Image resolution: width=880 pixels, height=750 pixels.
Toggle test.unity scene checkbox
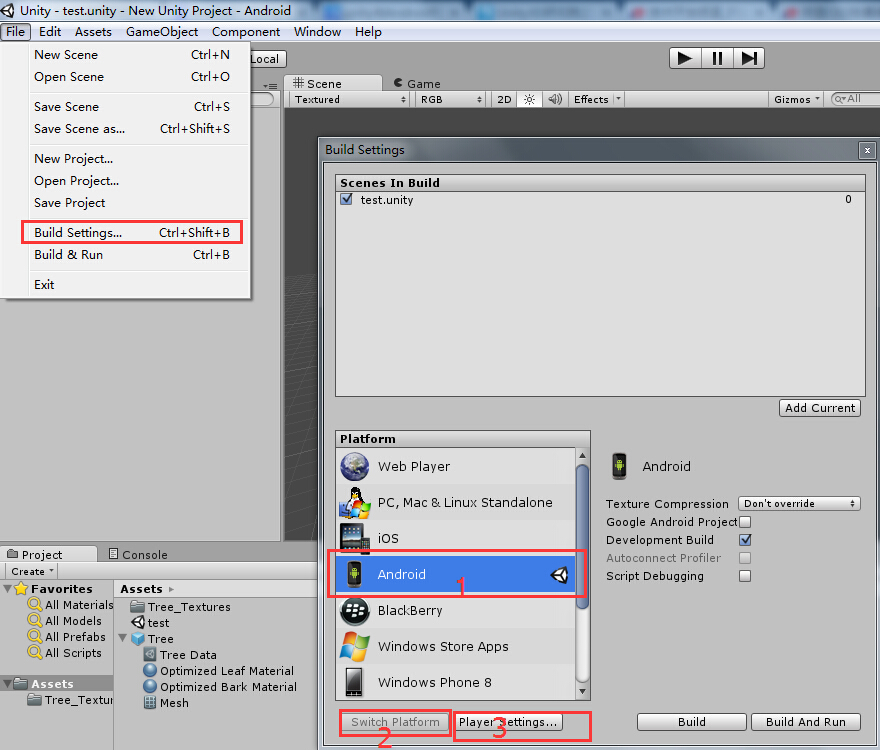tap(346, 199)
